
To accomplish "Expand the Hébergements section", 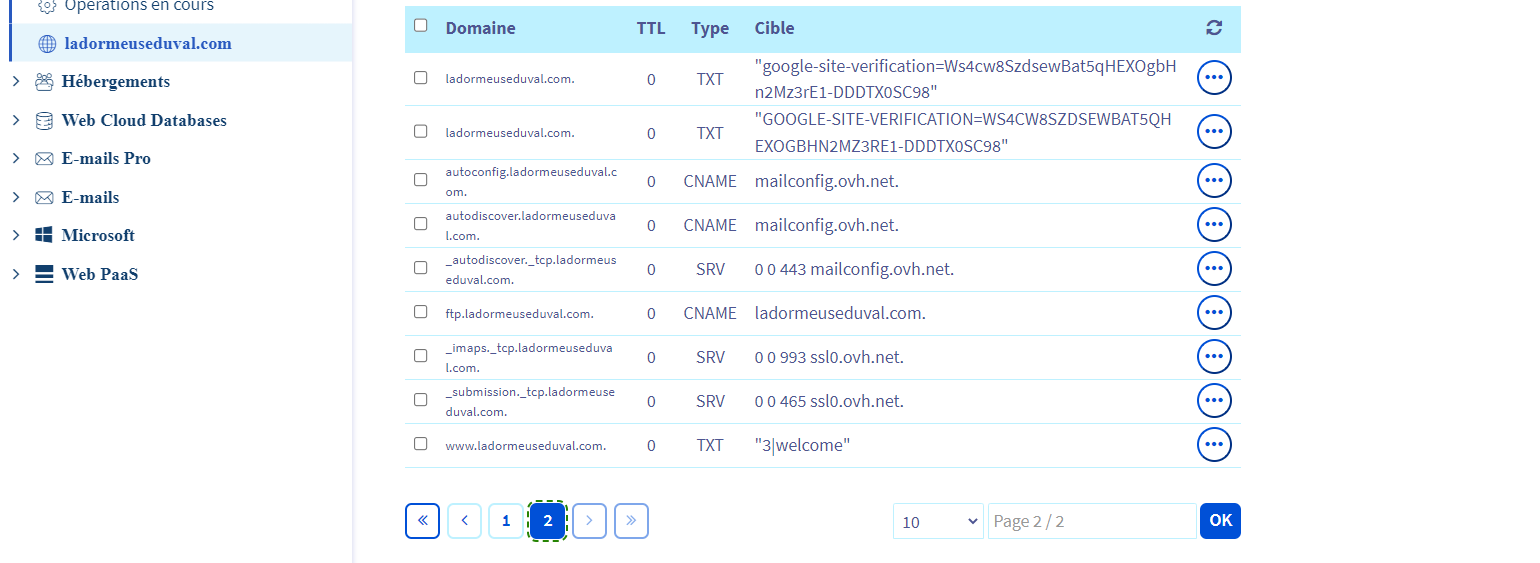I will [x=16, y=82].
